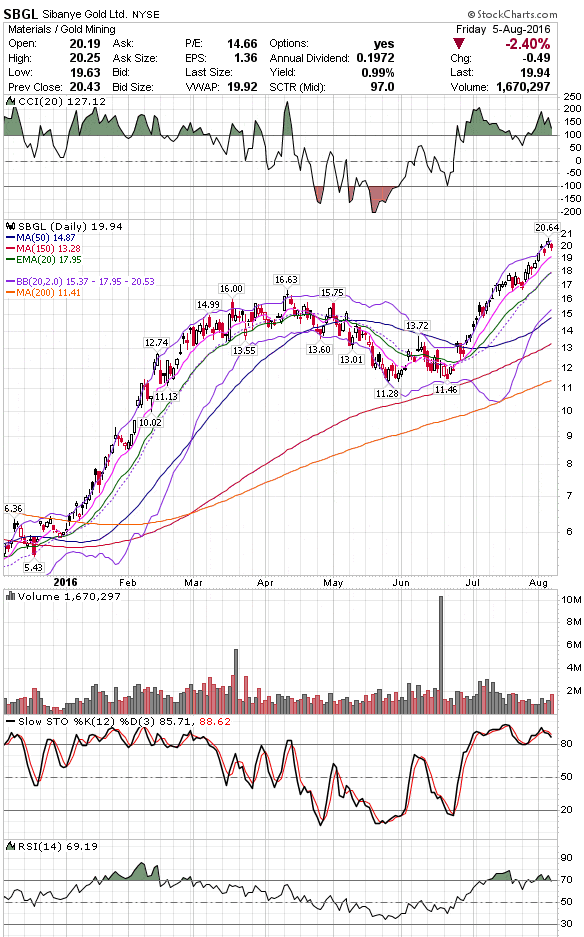
Task: Click the Jul label on time axis
Action: click(472, 583)
